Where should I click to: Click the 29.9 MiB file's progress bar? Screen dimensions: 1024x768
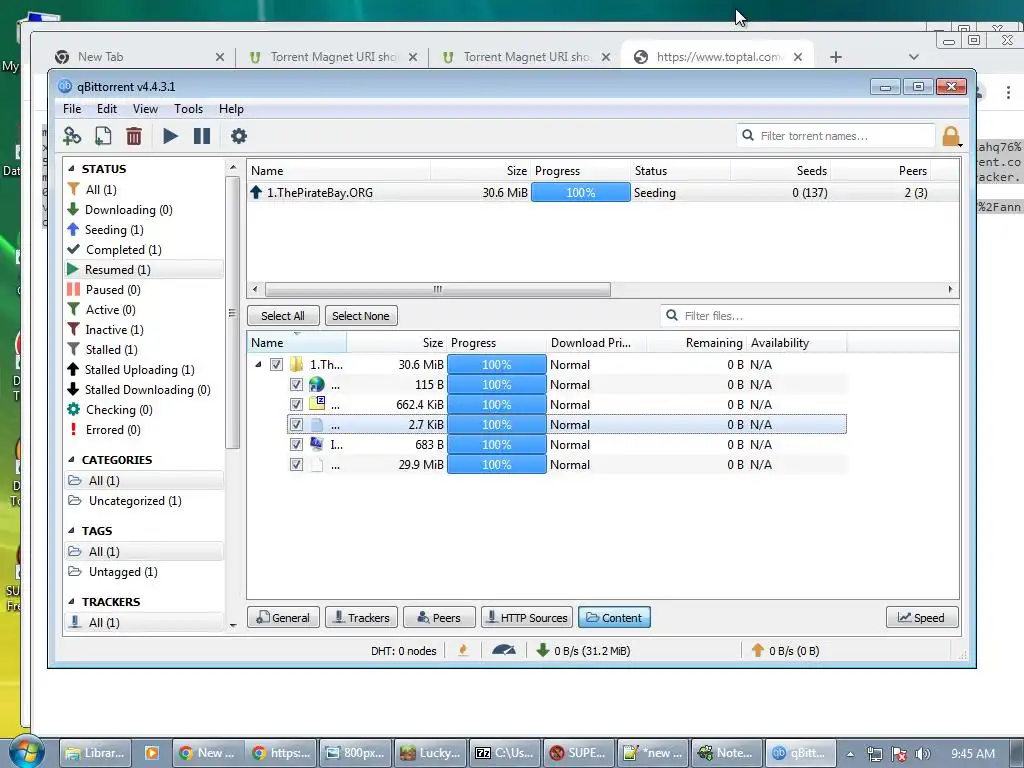(x=496, y=465)
